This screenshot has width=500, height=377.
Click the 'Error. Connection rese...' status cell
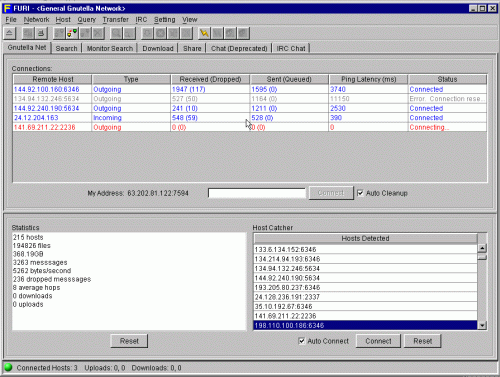point(447,99)
